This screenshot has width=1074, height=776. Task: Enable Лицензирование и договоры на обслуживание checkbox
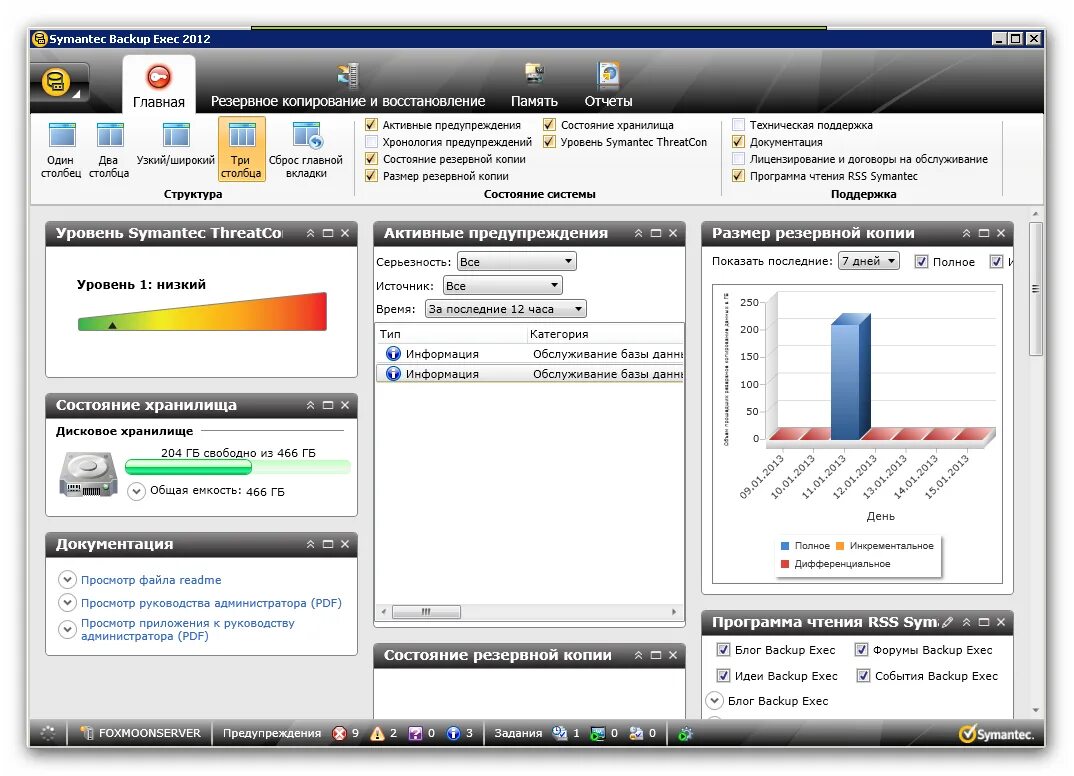click(738, 159)
